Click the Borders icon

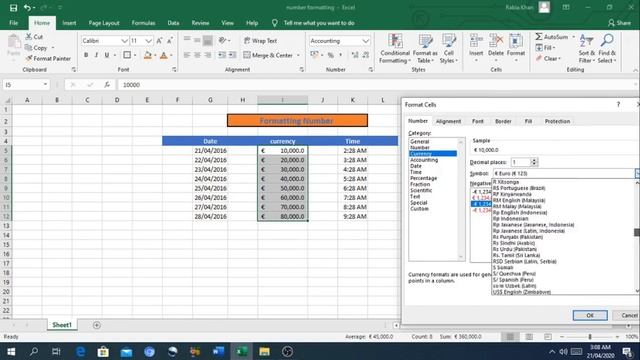(x=127, y=55)
